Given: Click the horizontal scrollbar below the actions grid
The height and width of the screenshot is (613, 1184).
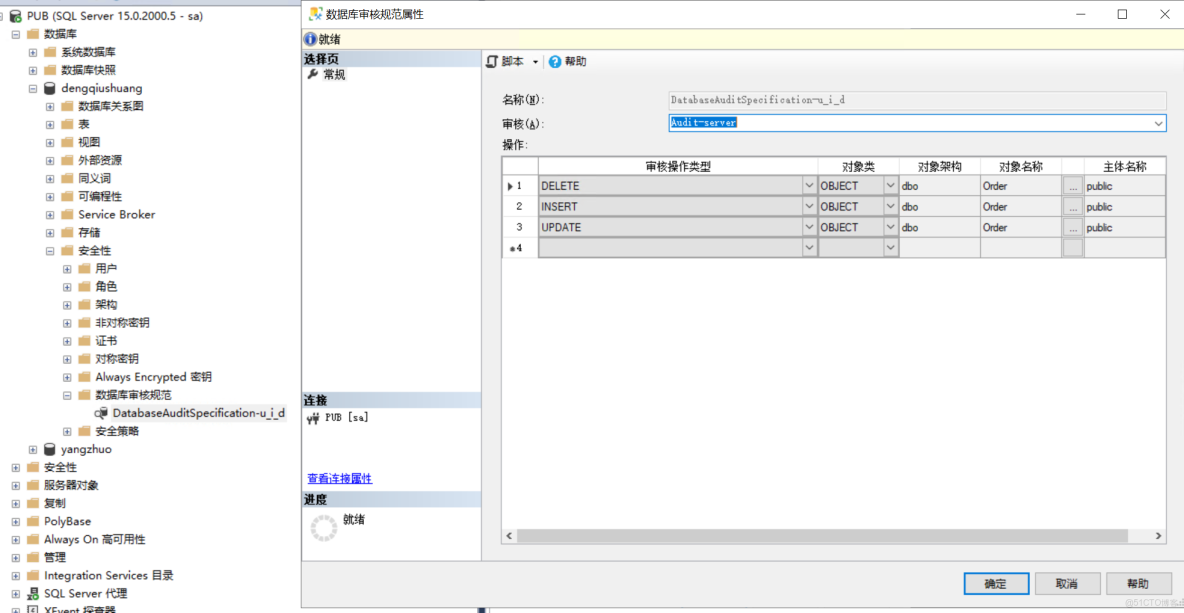Looking at the screenshot, I should 830,536.
